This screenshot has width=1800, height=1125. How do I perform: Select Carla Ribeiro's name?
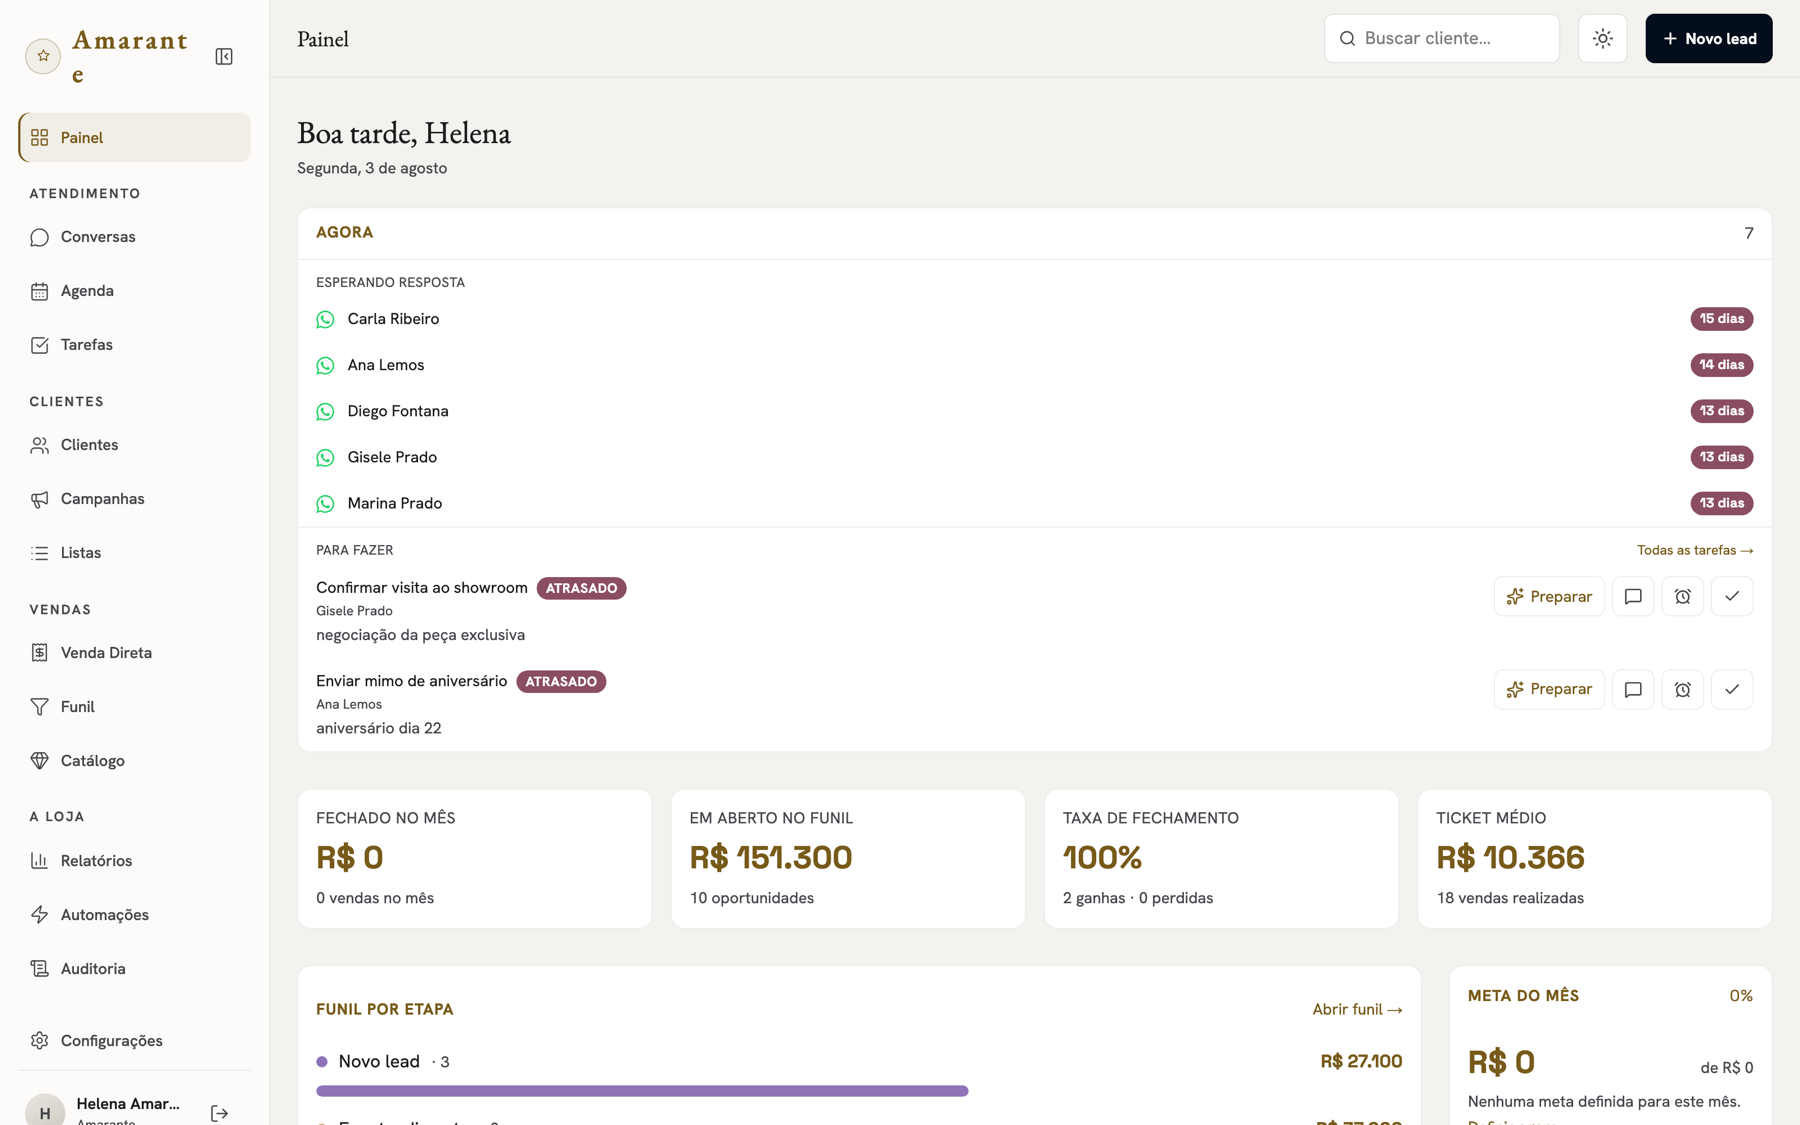coord(393,319)
